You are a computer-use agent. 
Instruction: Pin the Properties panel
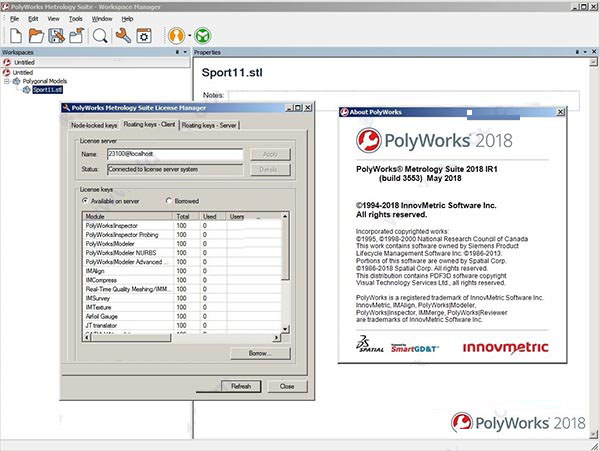[577, 52]
